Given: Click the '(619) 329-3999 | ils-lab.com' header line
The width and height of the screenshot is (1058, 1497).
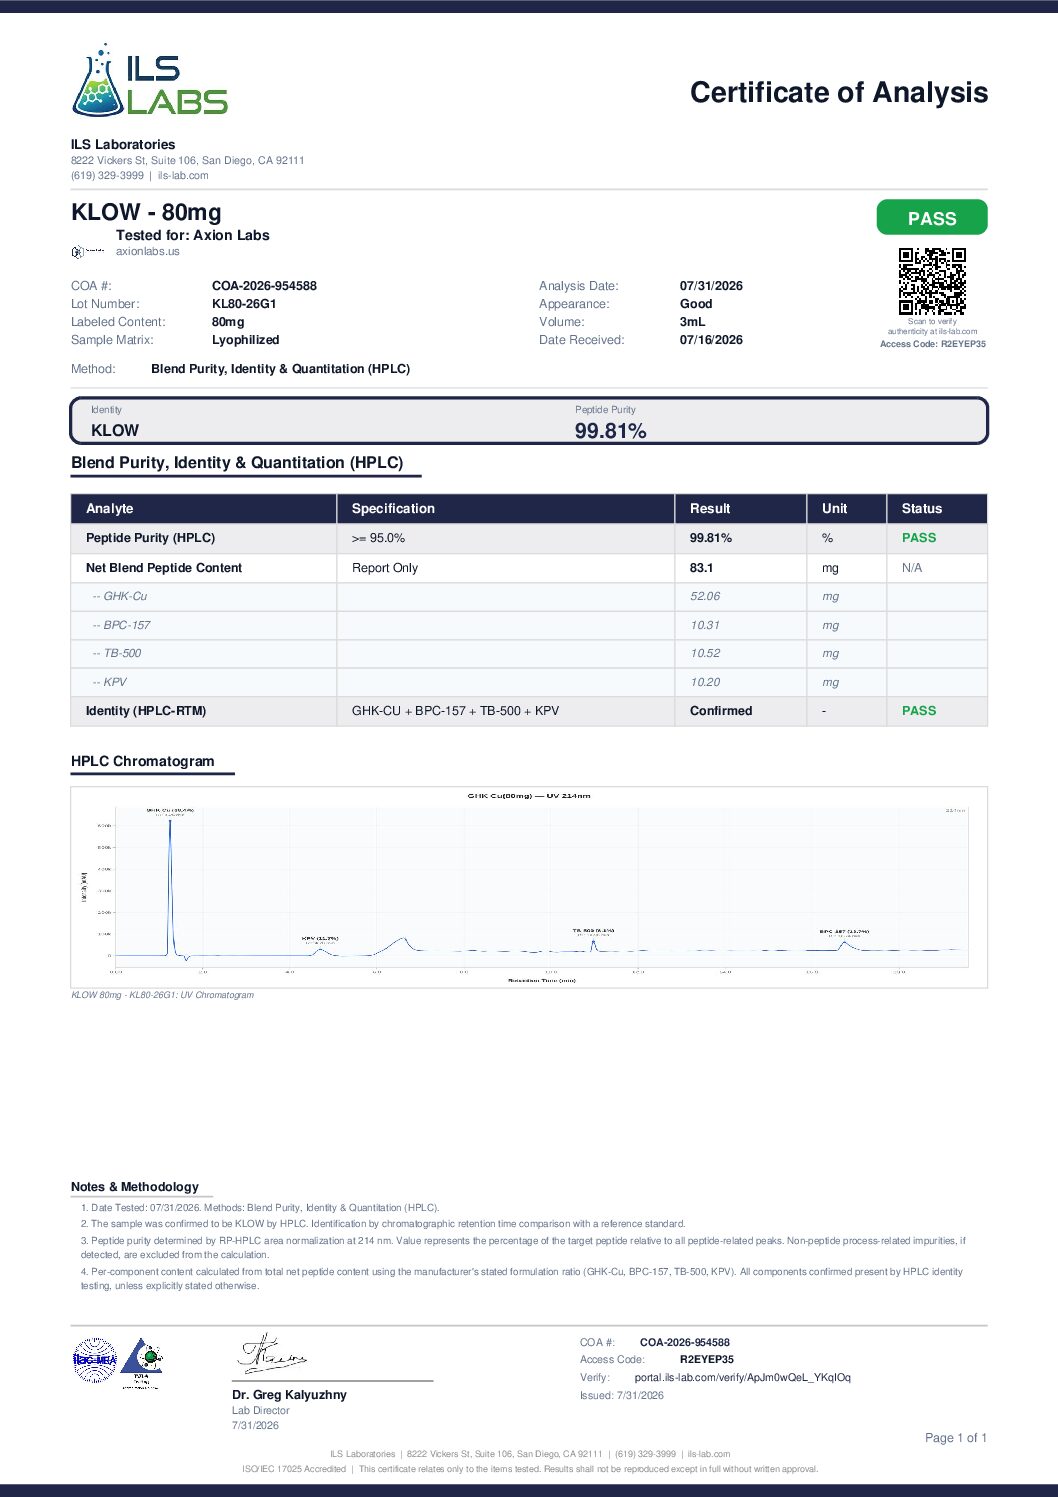Looking at the screenshot, I should click(x=140, y=176).
